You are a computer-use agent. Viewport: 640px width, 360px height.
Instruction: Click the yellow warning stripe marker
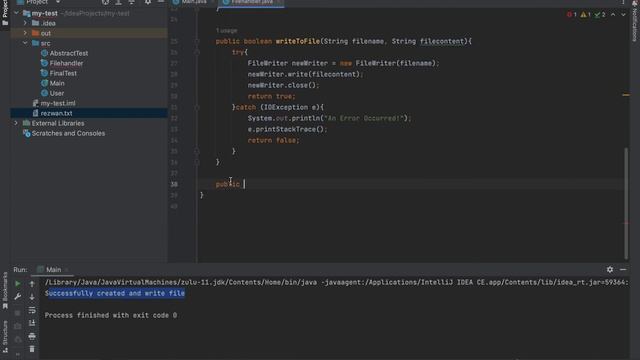[626, 95]
